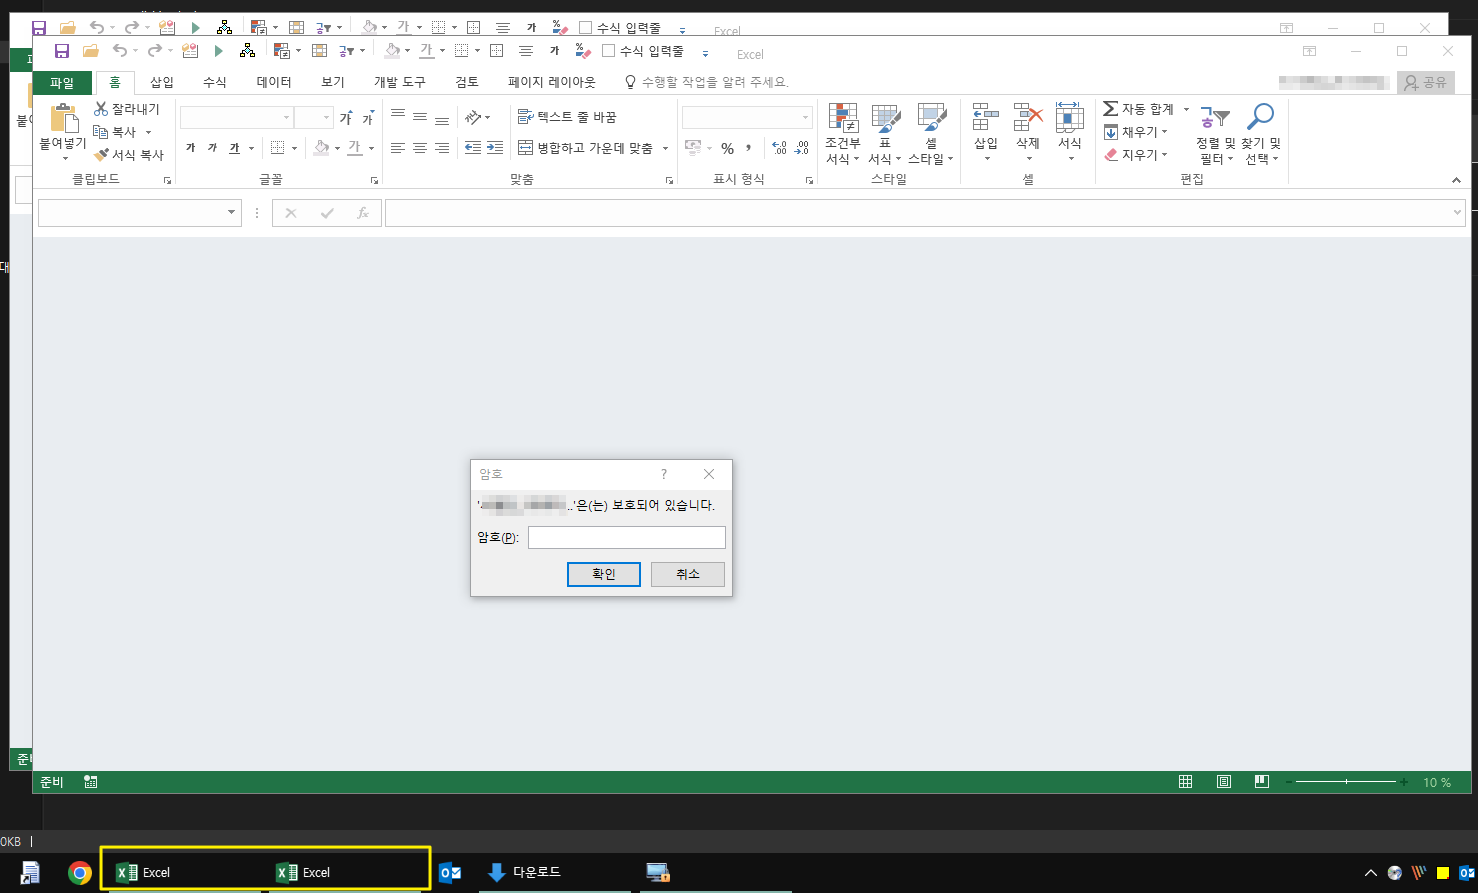This screenshot has height=893, width=1478.
Task: Toggle 수식 입력줄 checkbox in front Excel window
Action: (x=608, y=51)
